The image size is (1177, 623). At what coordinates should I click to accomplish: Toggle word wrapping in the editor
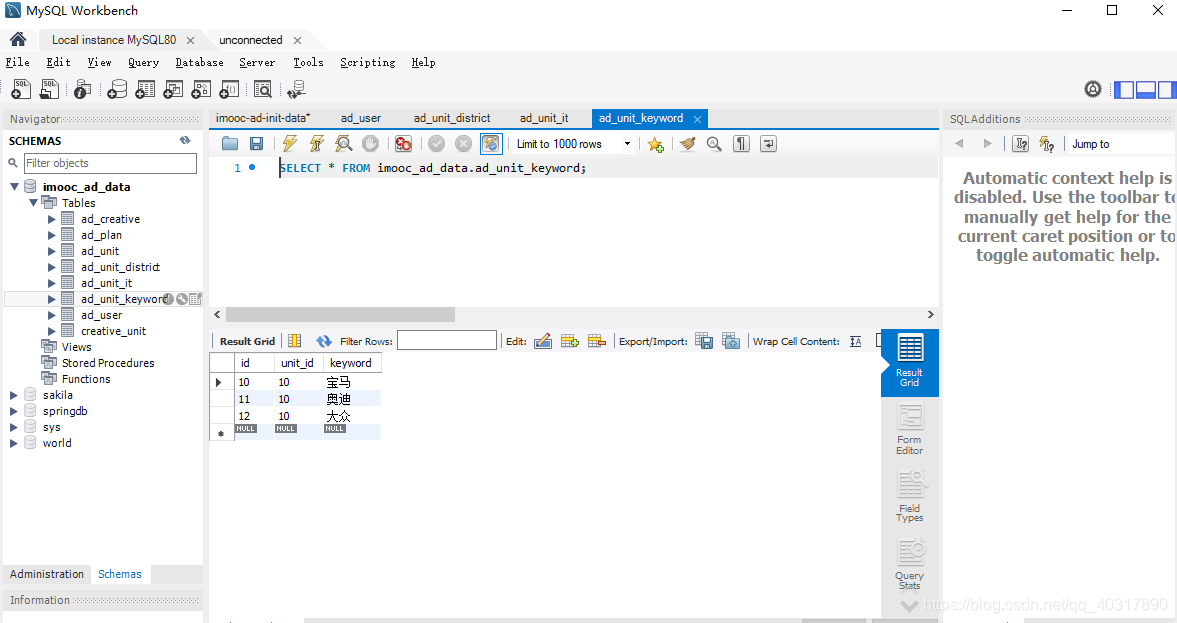click(x=768, y=143)
